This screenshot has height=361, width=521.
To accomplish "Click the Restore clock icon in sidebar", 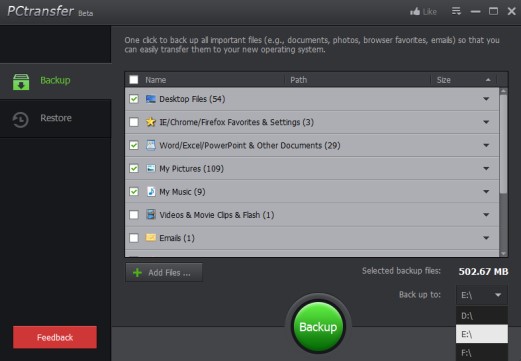I will [20, 120].
